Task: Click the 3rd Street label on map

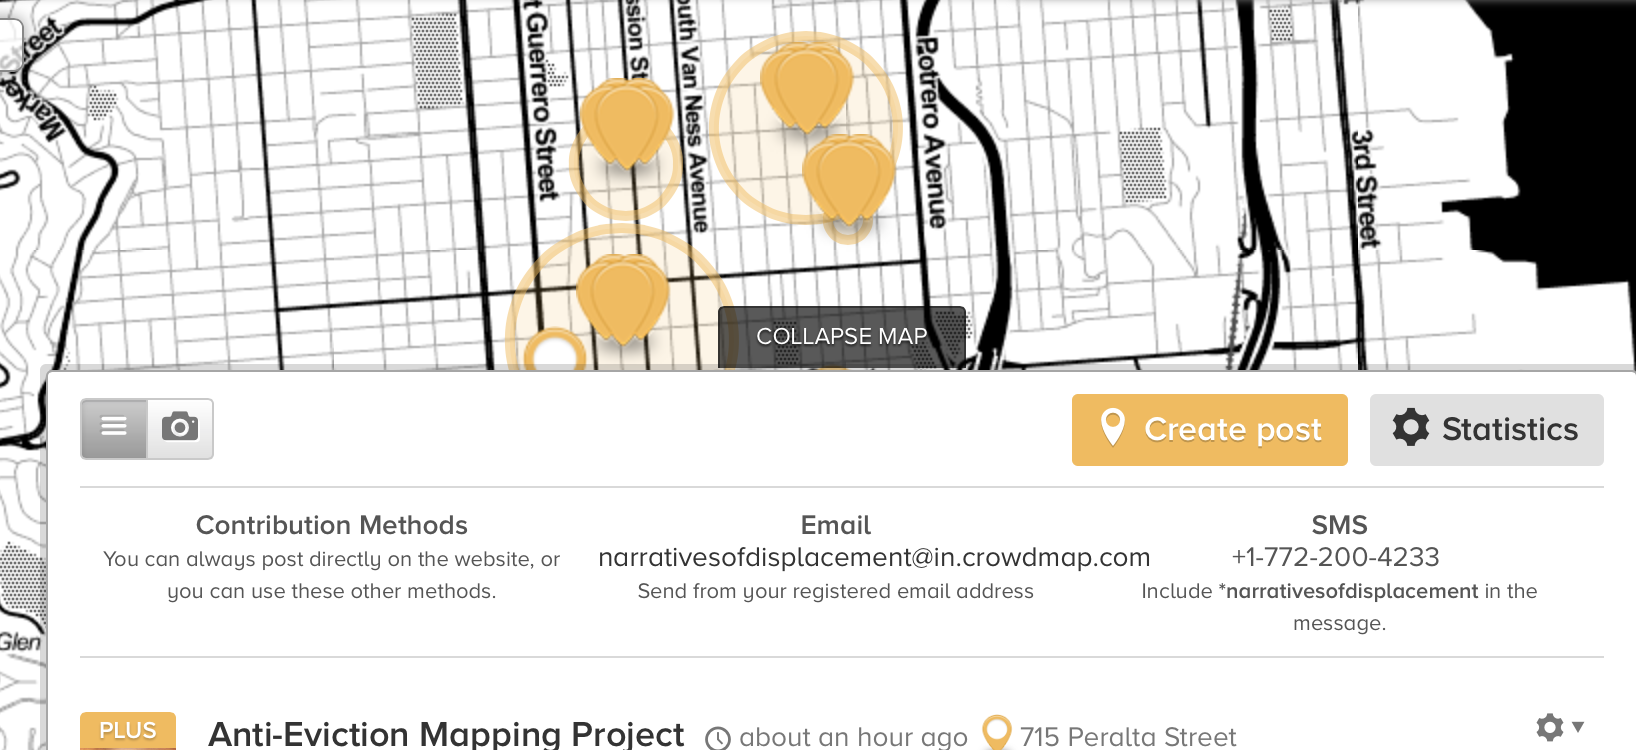Action: coord(1364,188)
